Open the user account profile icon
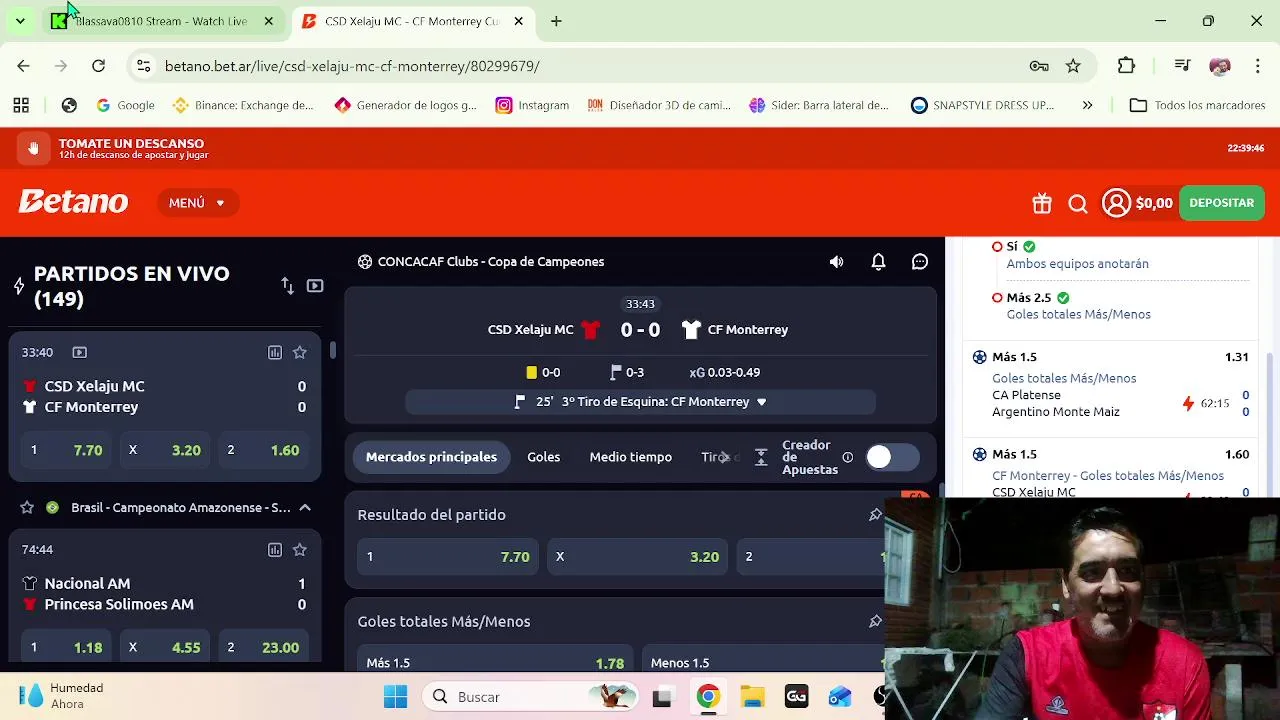Viewport: 1280px width, 720px height. coord(1116,203)
